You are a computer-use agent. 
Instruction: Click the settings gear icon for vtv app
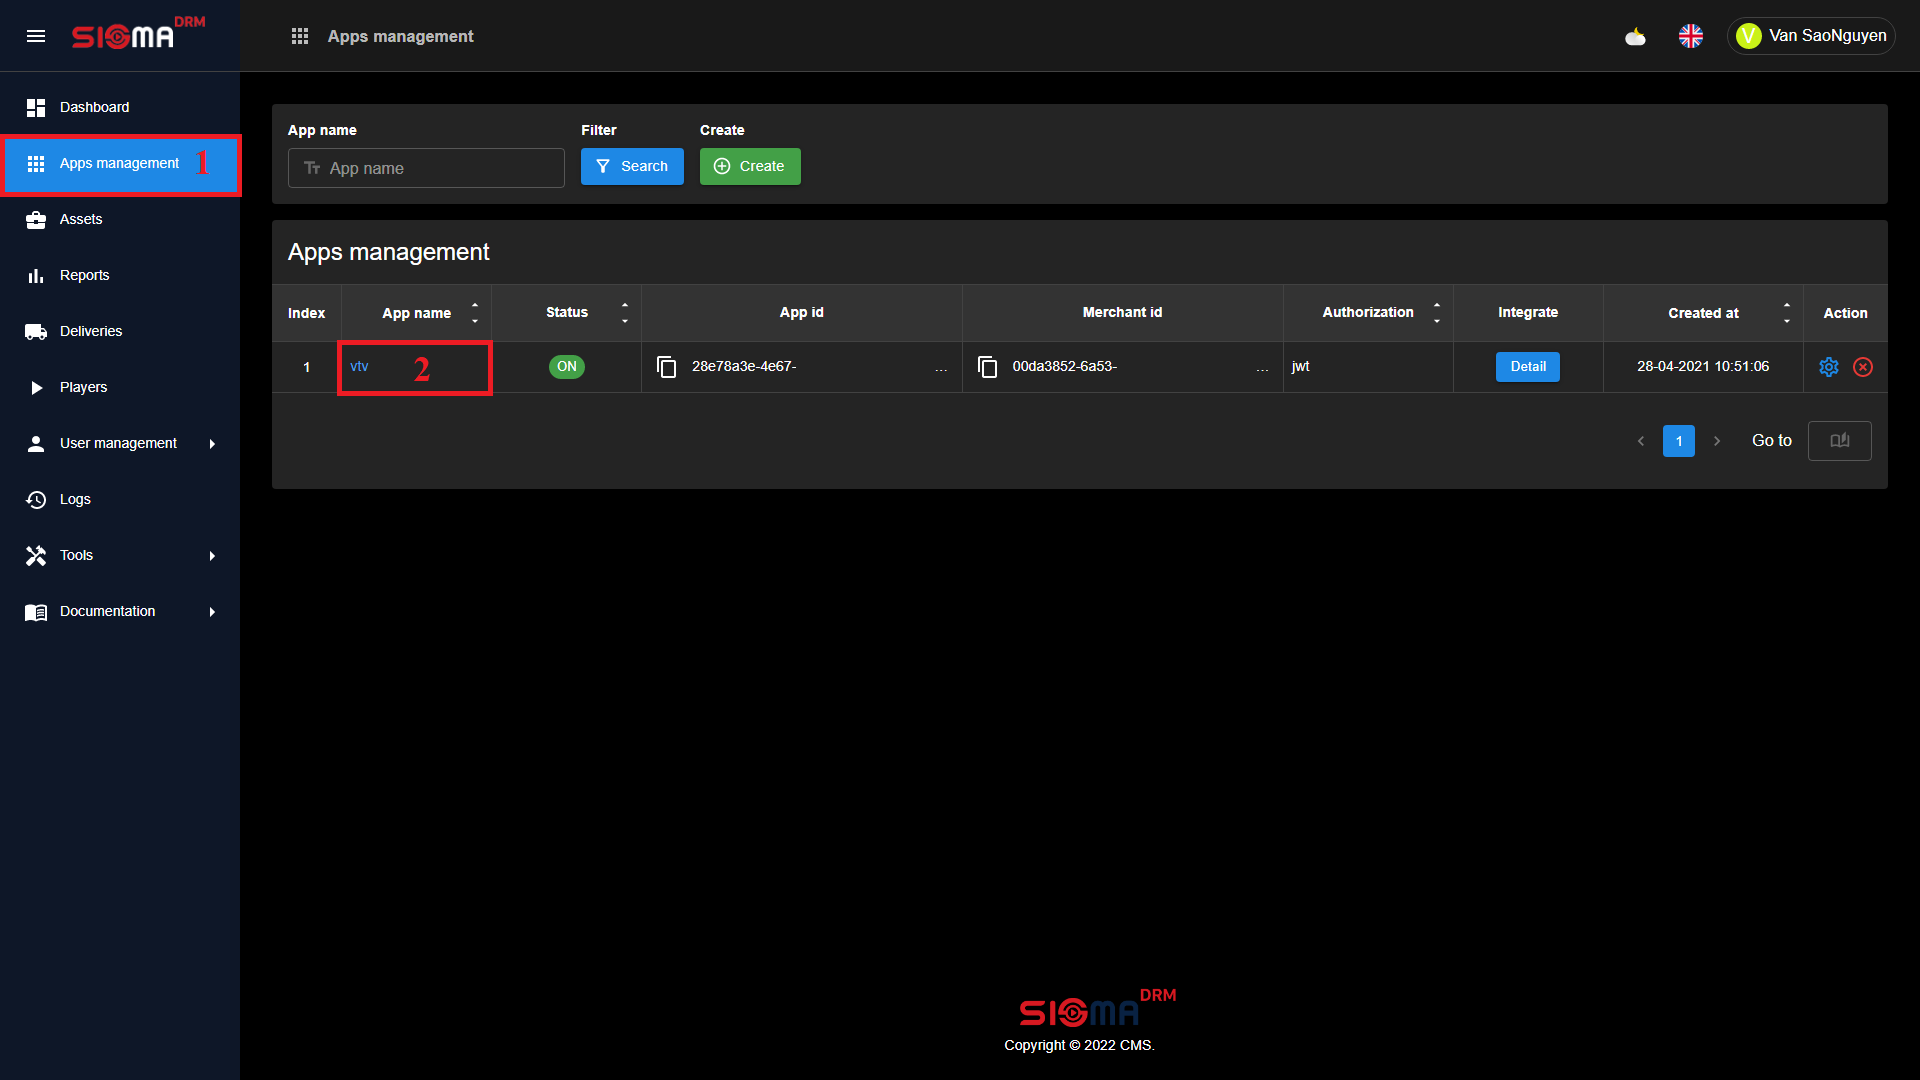1829,367
